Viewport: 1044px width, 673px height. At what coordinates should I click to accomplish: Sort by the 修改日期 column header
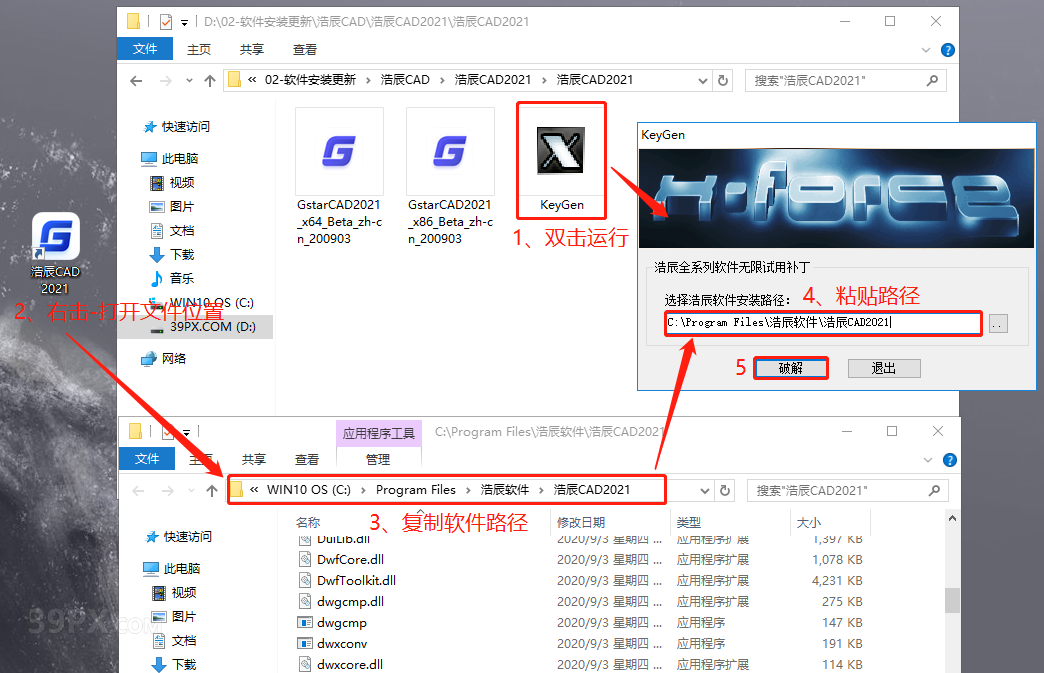[x=581, y=523]
